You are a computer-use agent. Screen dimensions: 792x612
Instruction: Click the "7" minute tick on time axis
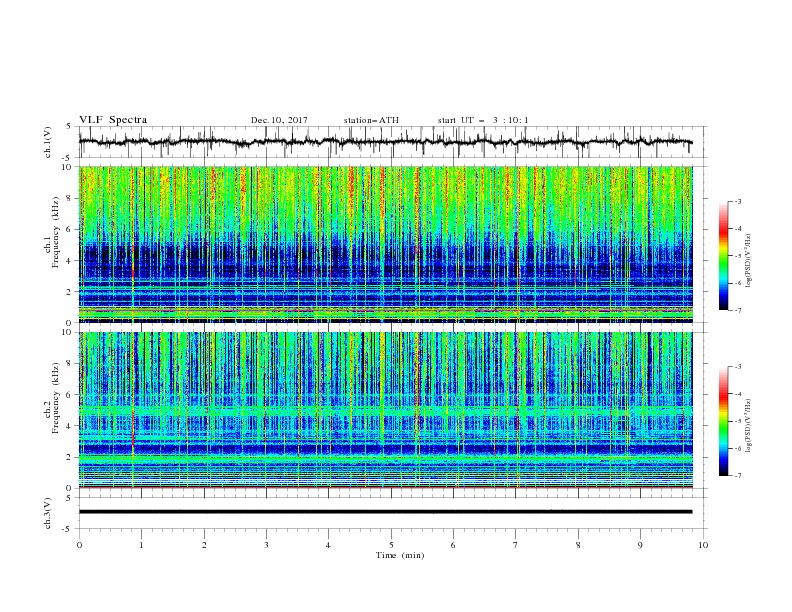coord(516,545)
